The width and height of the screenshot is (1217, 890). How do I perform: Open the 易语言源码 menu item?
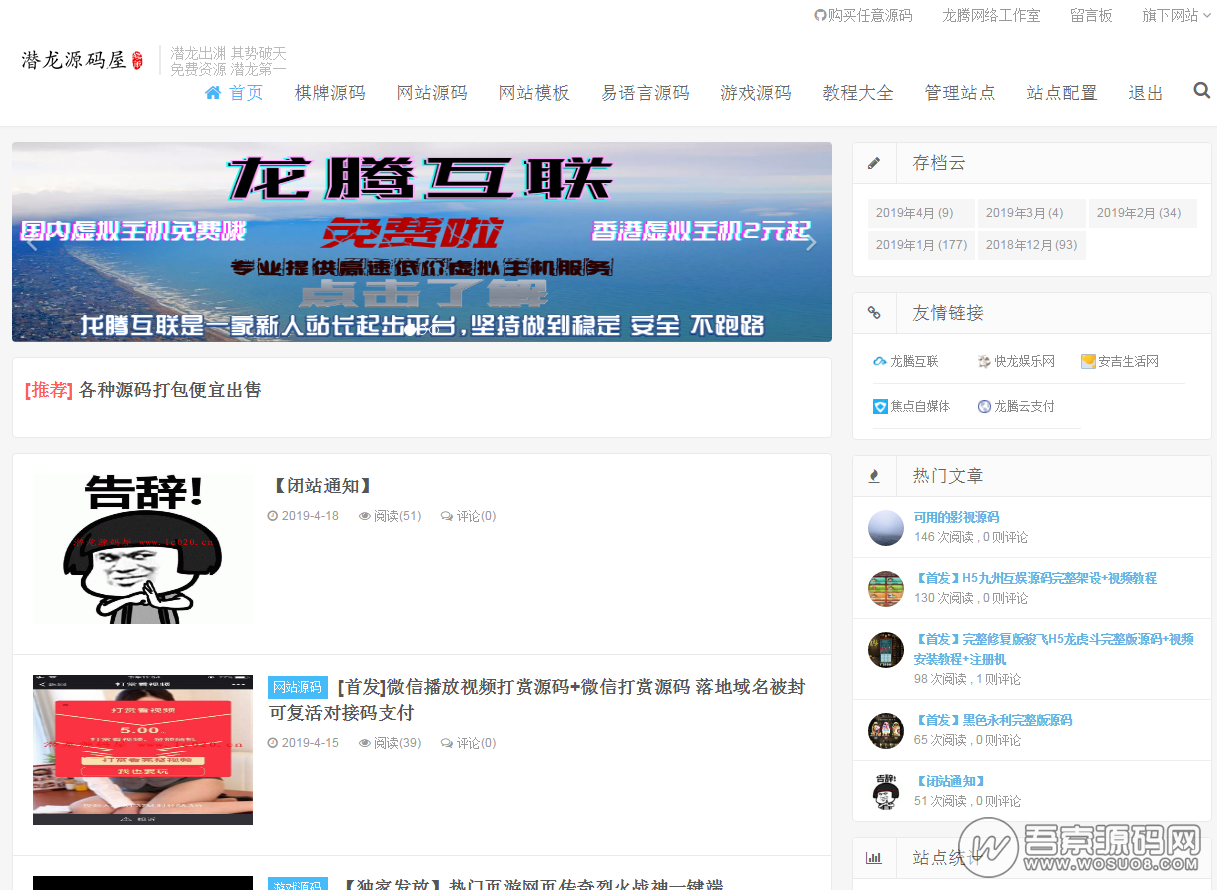pyautogui.click(x=645, y=93)
